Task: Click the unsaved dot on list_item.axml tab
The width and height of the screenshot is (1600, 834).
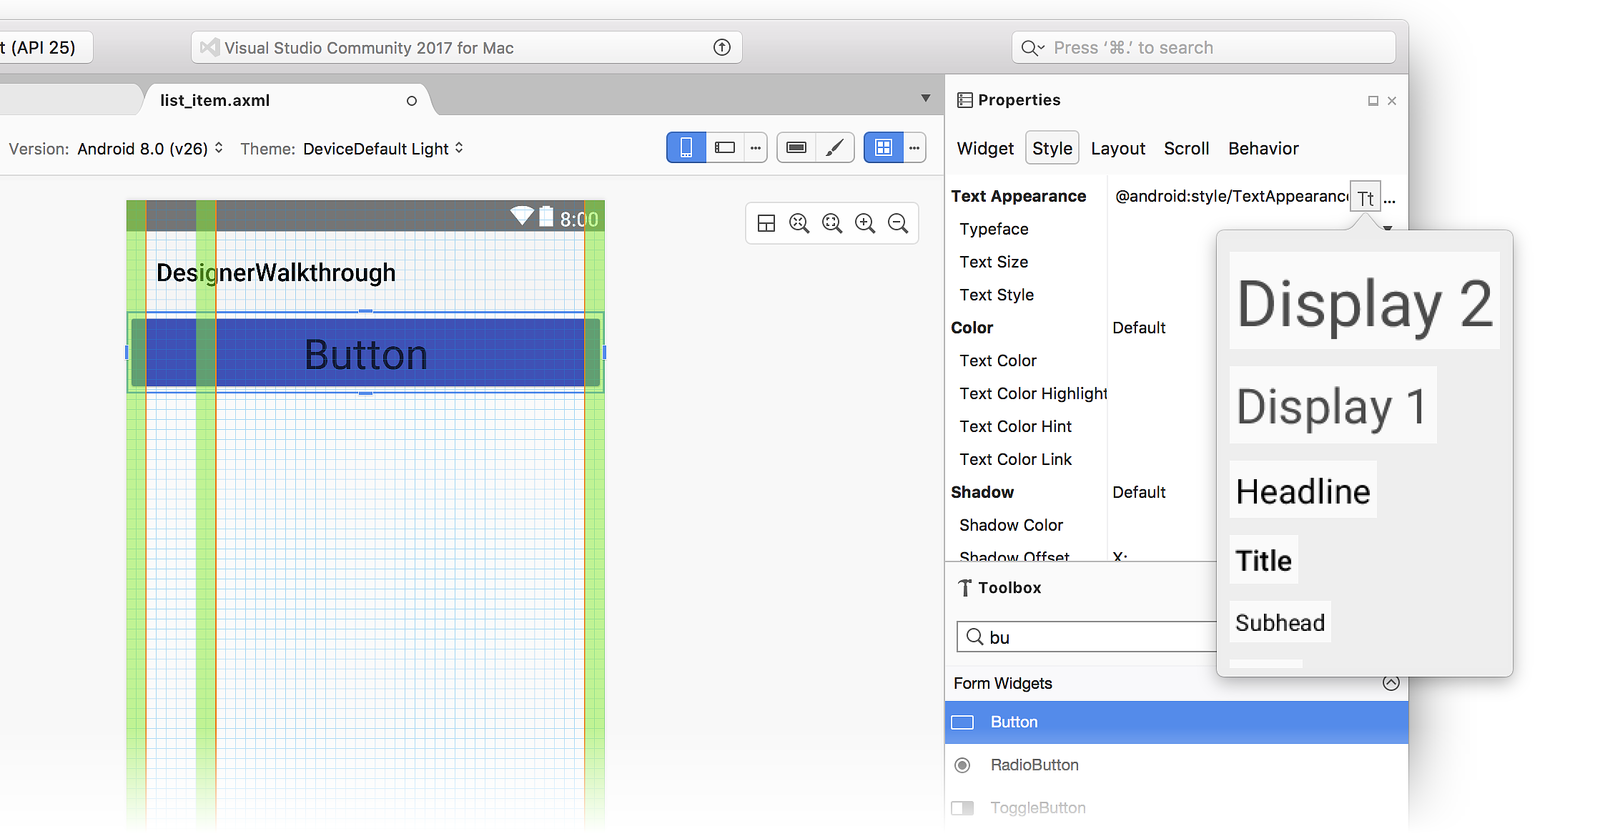Action: coord(411,101)
